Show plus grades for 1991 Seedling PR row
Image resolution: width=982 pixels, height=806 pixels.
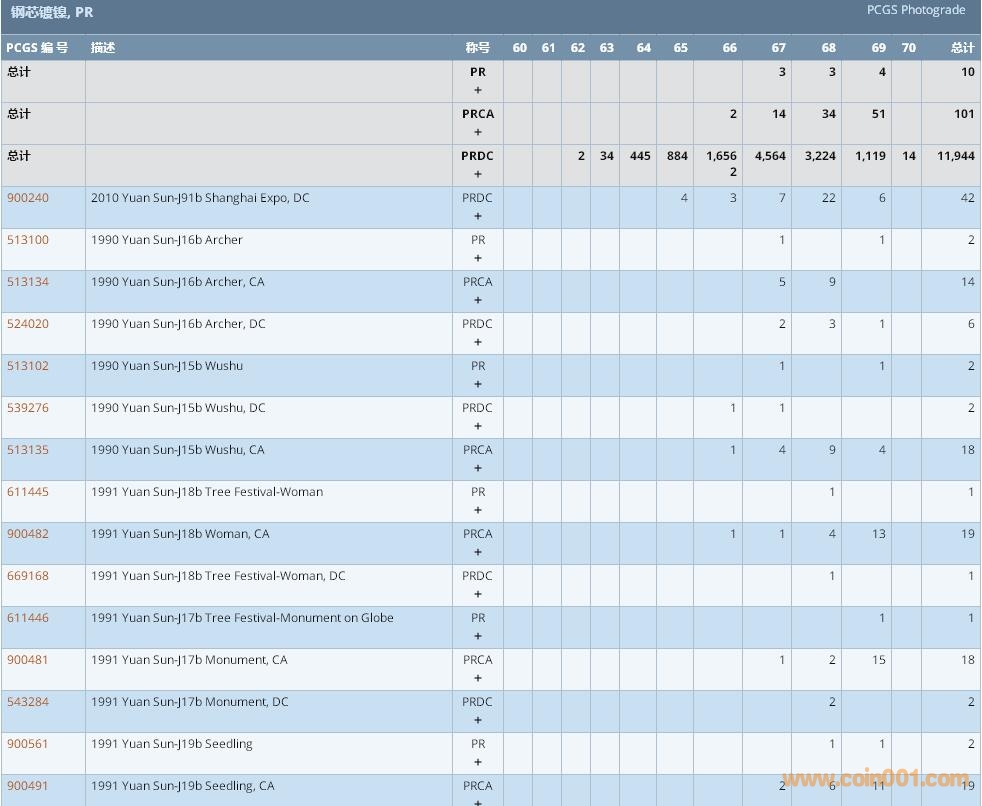pyautogui.click(x=477, y=762)
